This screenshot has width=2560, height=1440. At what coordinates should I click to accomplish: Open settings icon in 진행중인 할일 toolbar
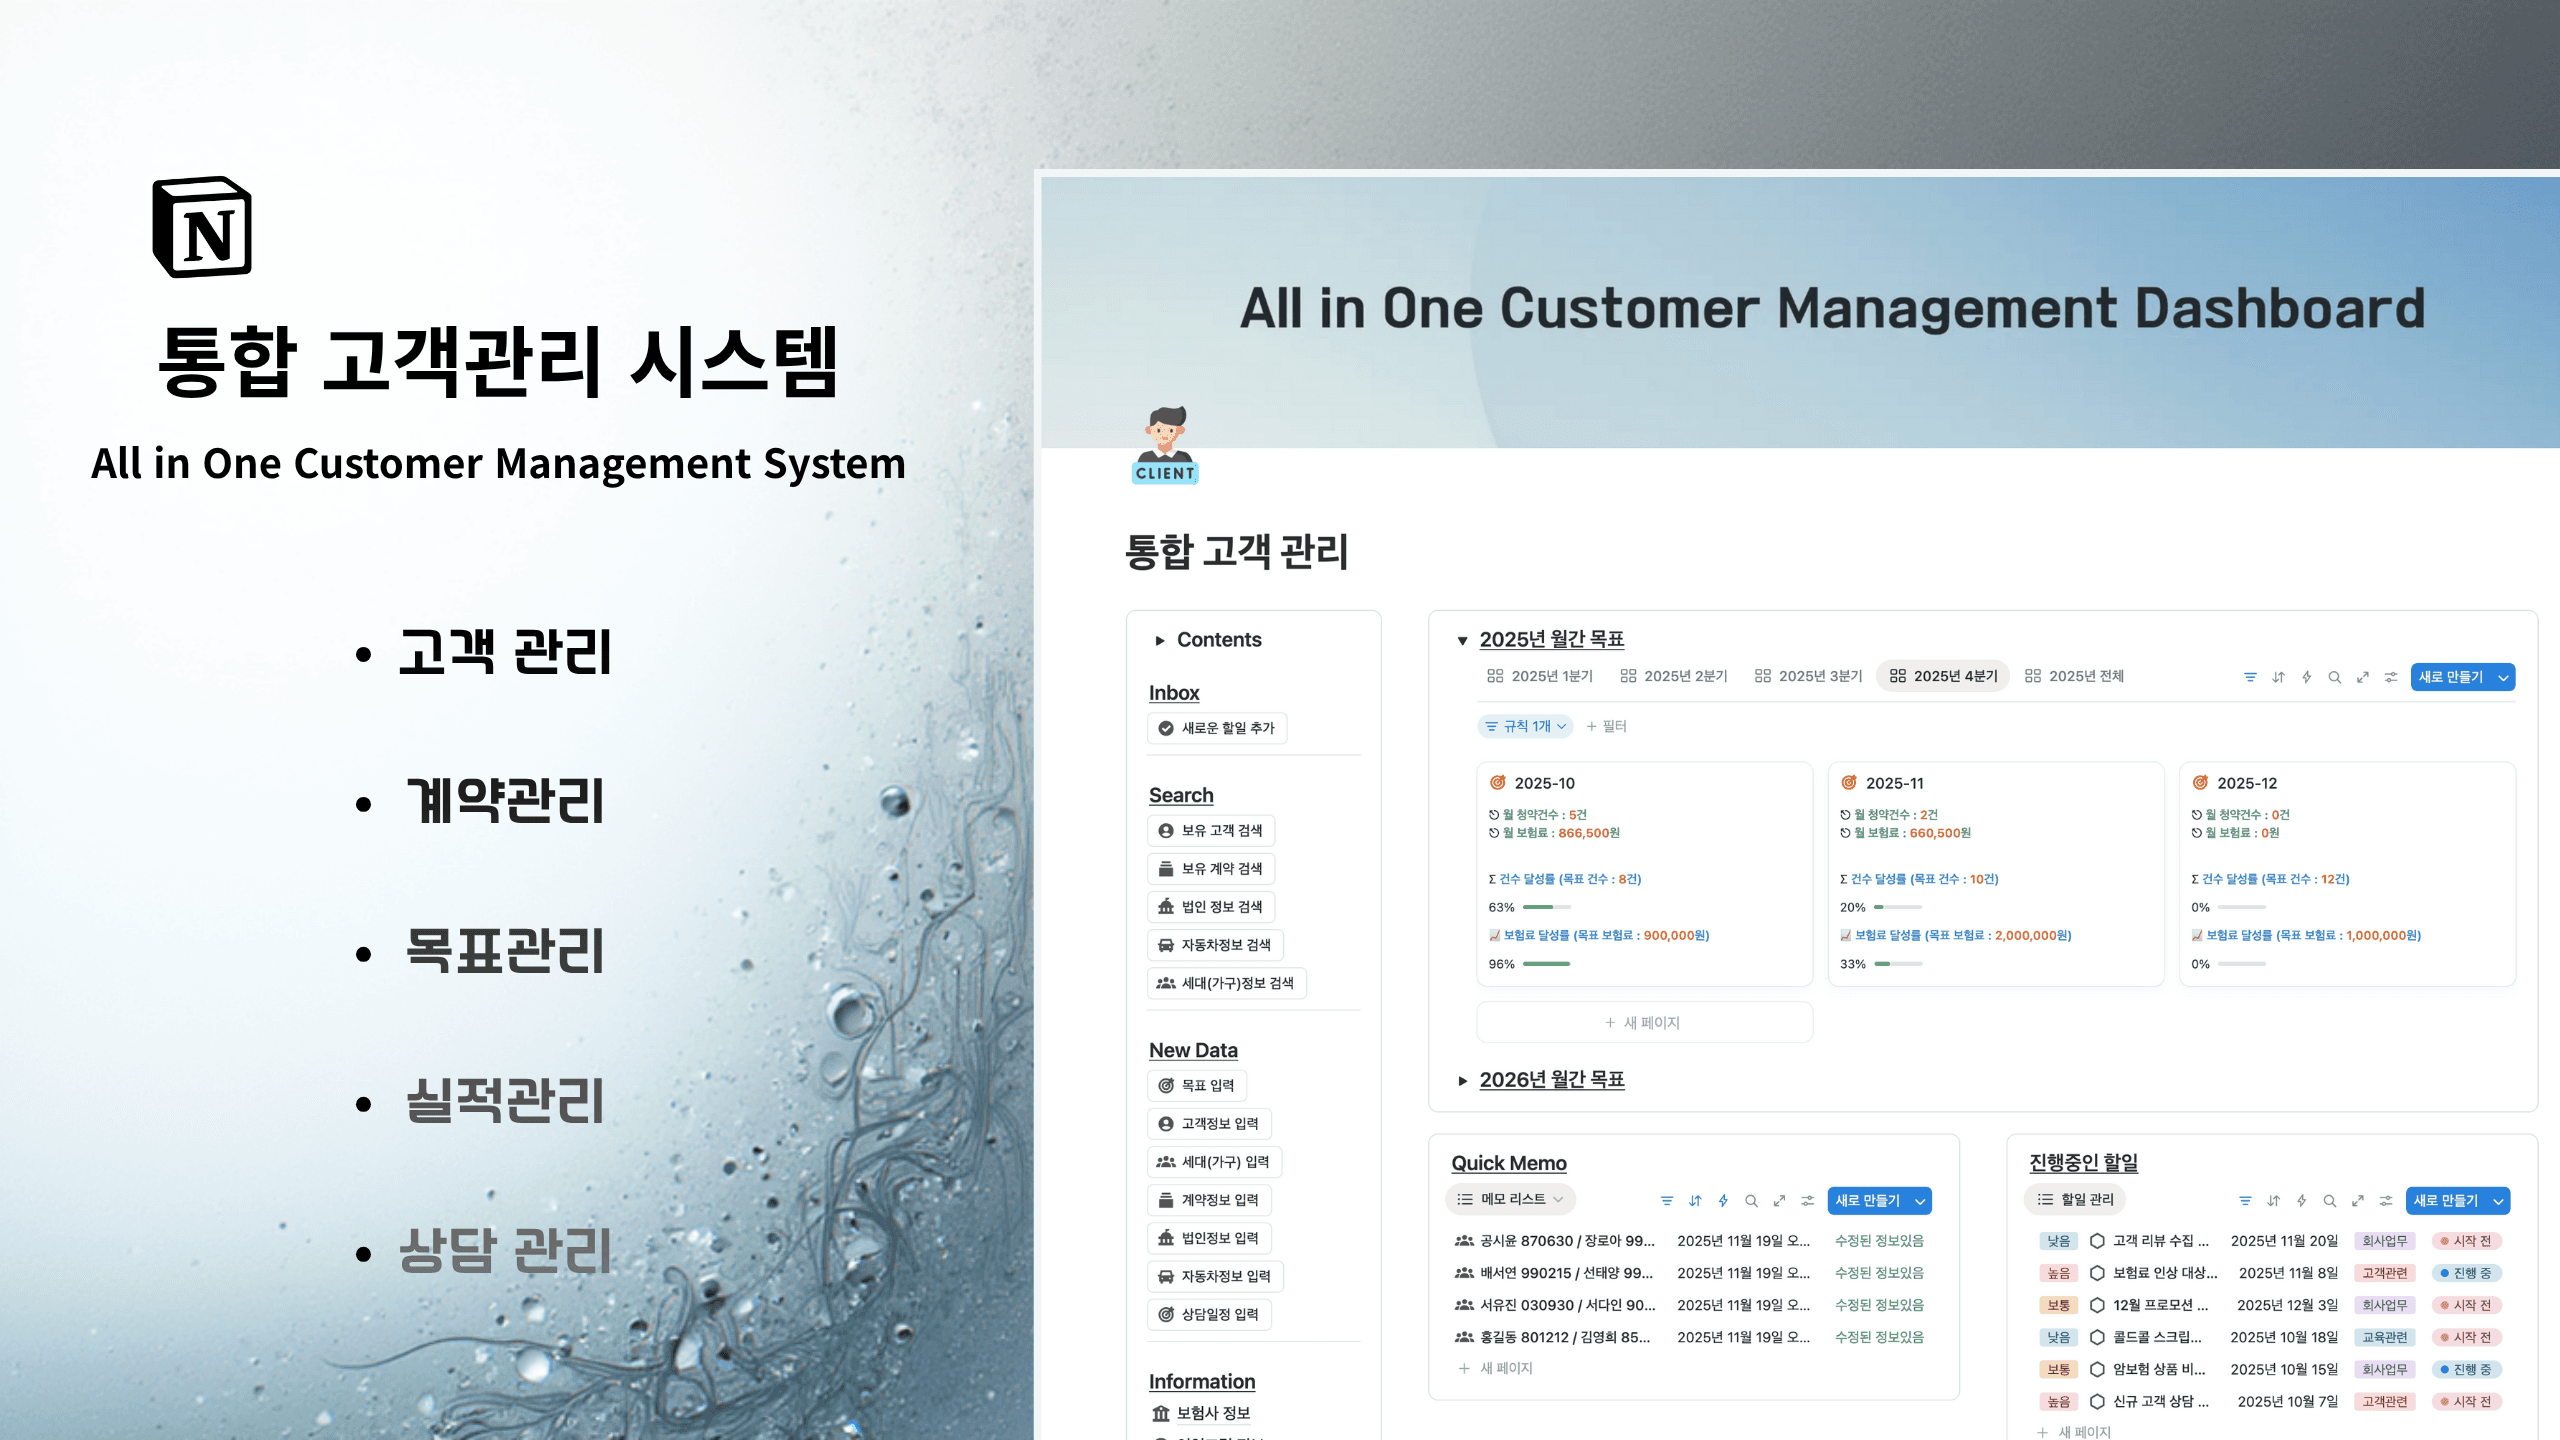(x=2385, y=1201)
